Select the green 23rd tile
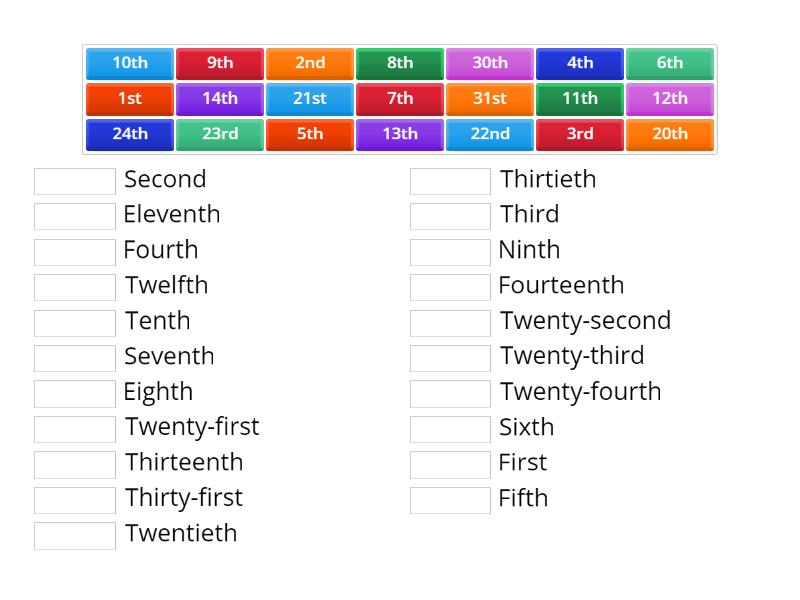800x600 pixels. tap(219, 134)
